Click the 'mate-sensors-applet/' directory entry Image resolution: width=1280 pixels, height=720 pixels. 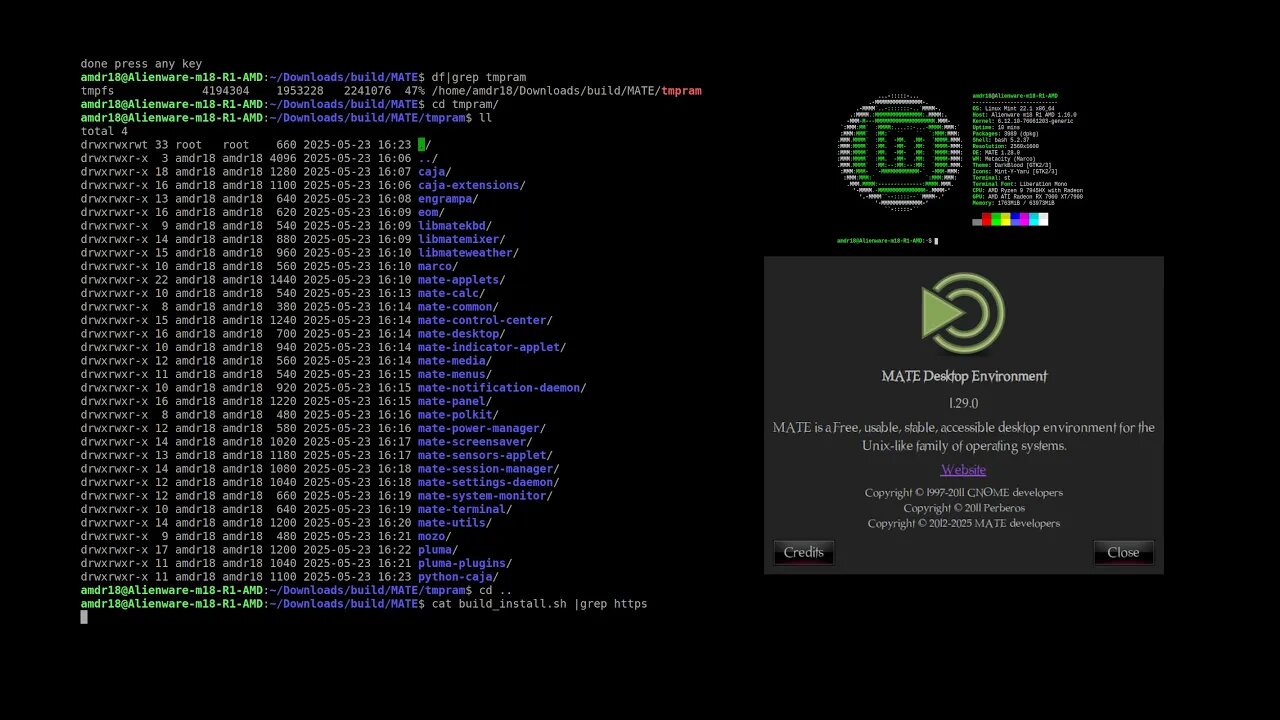(x=485, y=455)
